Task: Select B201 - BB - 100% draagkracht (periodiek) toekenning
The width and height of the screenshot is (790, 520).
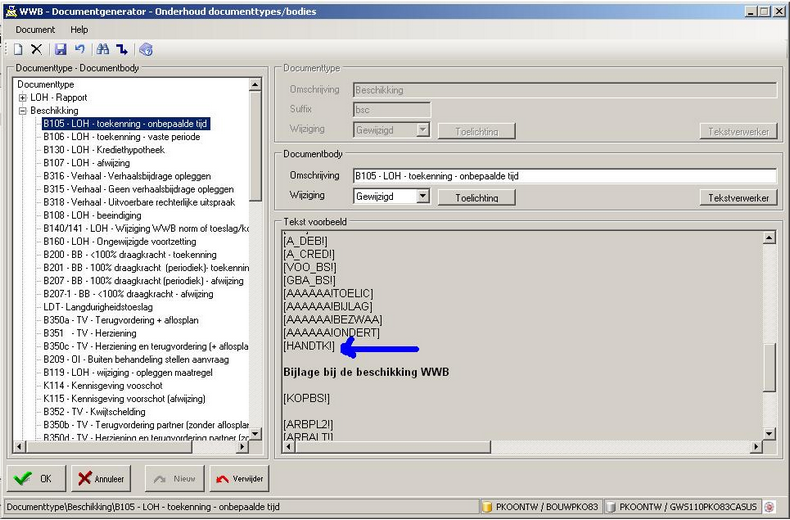Action: pos(146,268)
